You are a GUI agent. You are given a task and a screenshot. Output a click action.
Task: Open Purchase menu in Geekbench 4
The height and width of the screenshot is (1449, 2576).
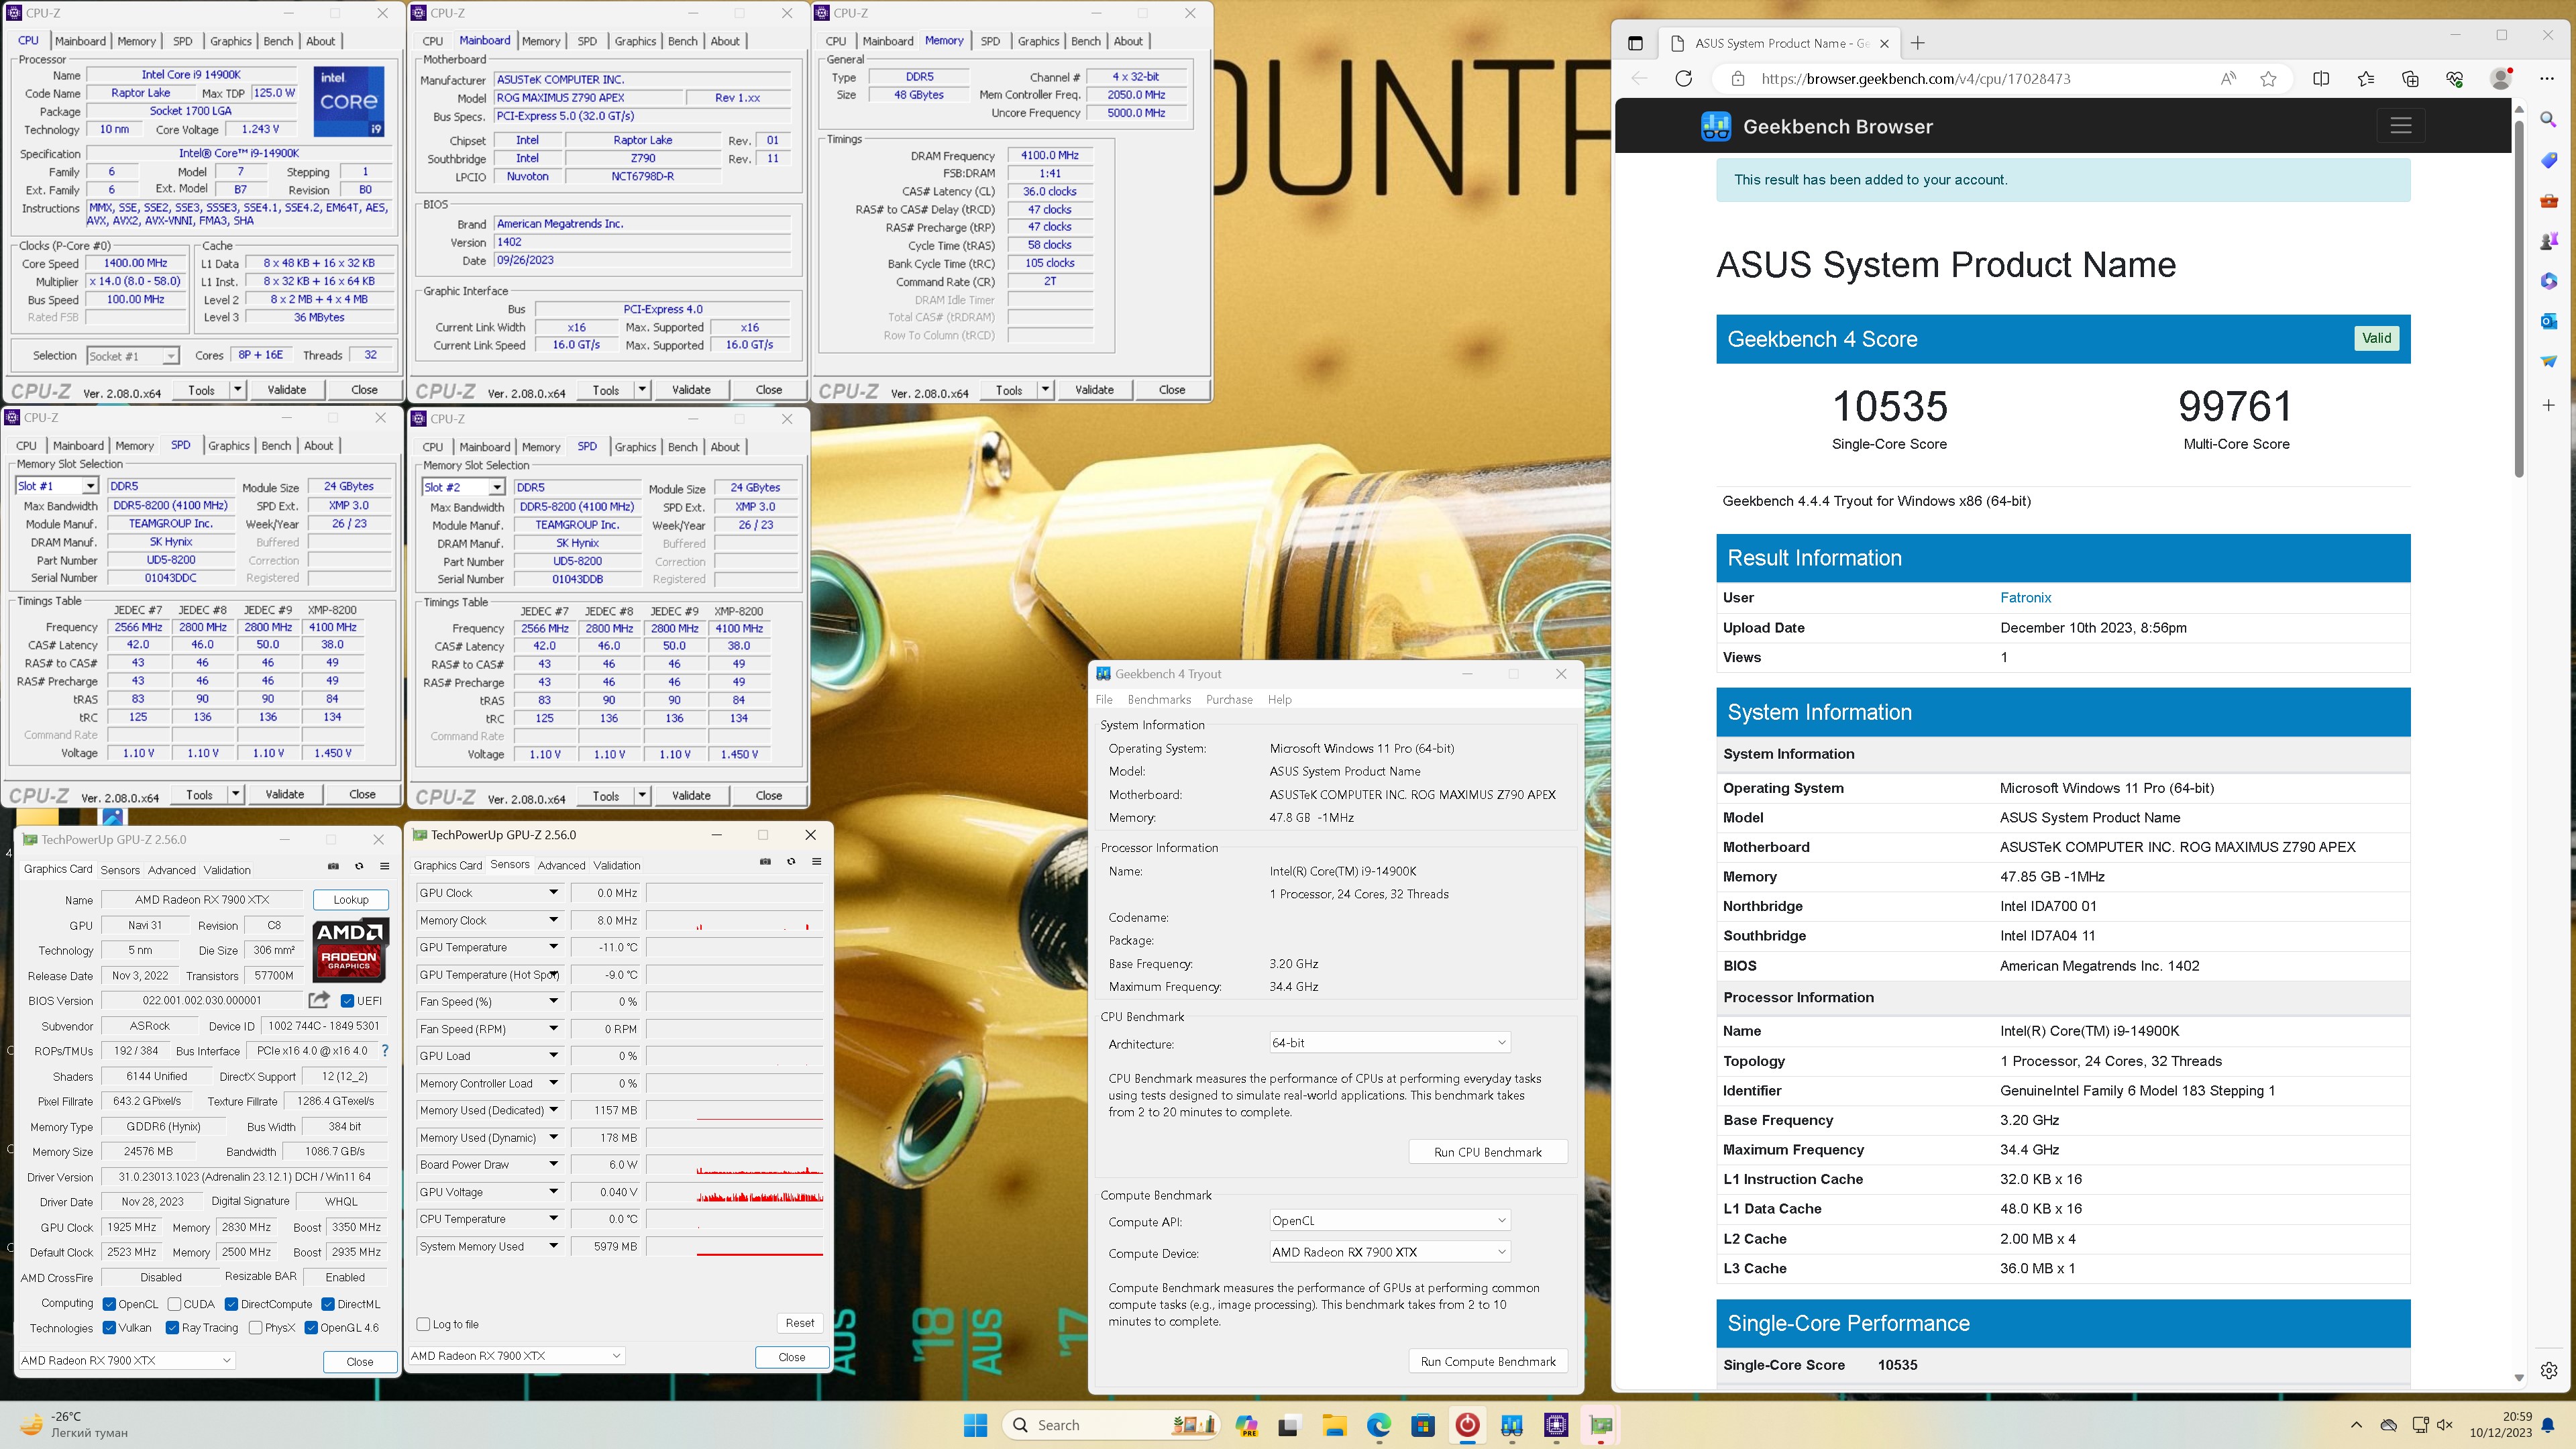point(1229,699)
